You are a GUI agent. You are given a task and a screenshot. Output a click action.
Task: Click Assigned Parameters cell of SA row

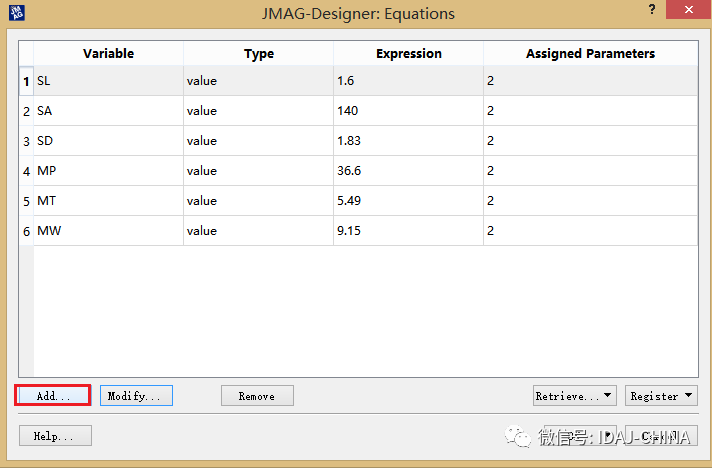coord(590,111)
